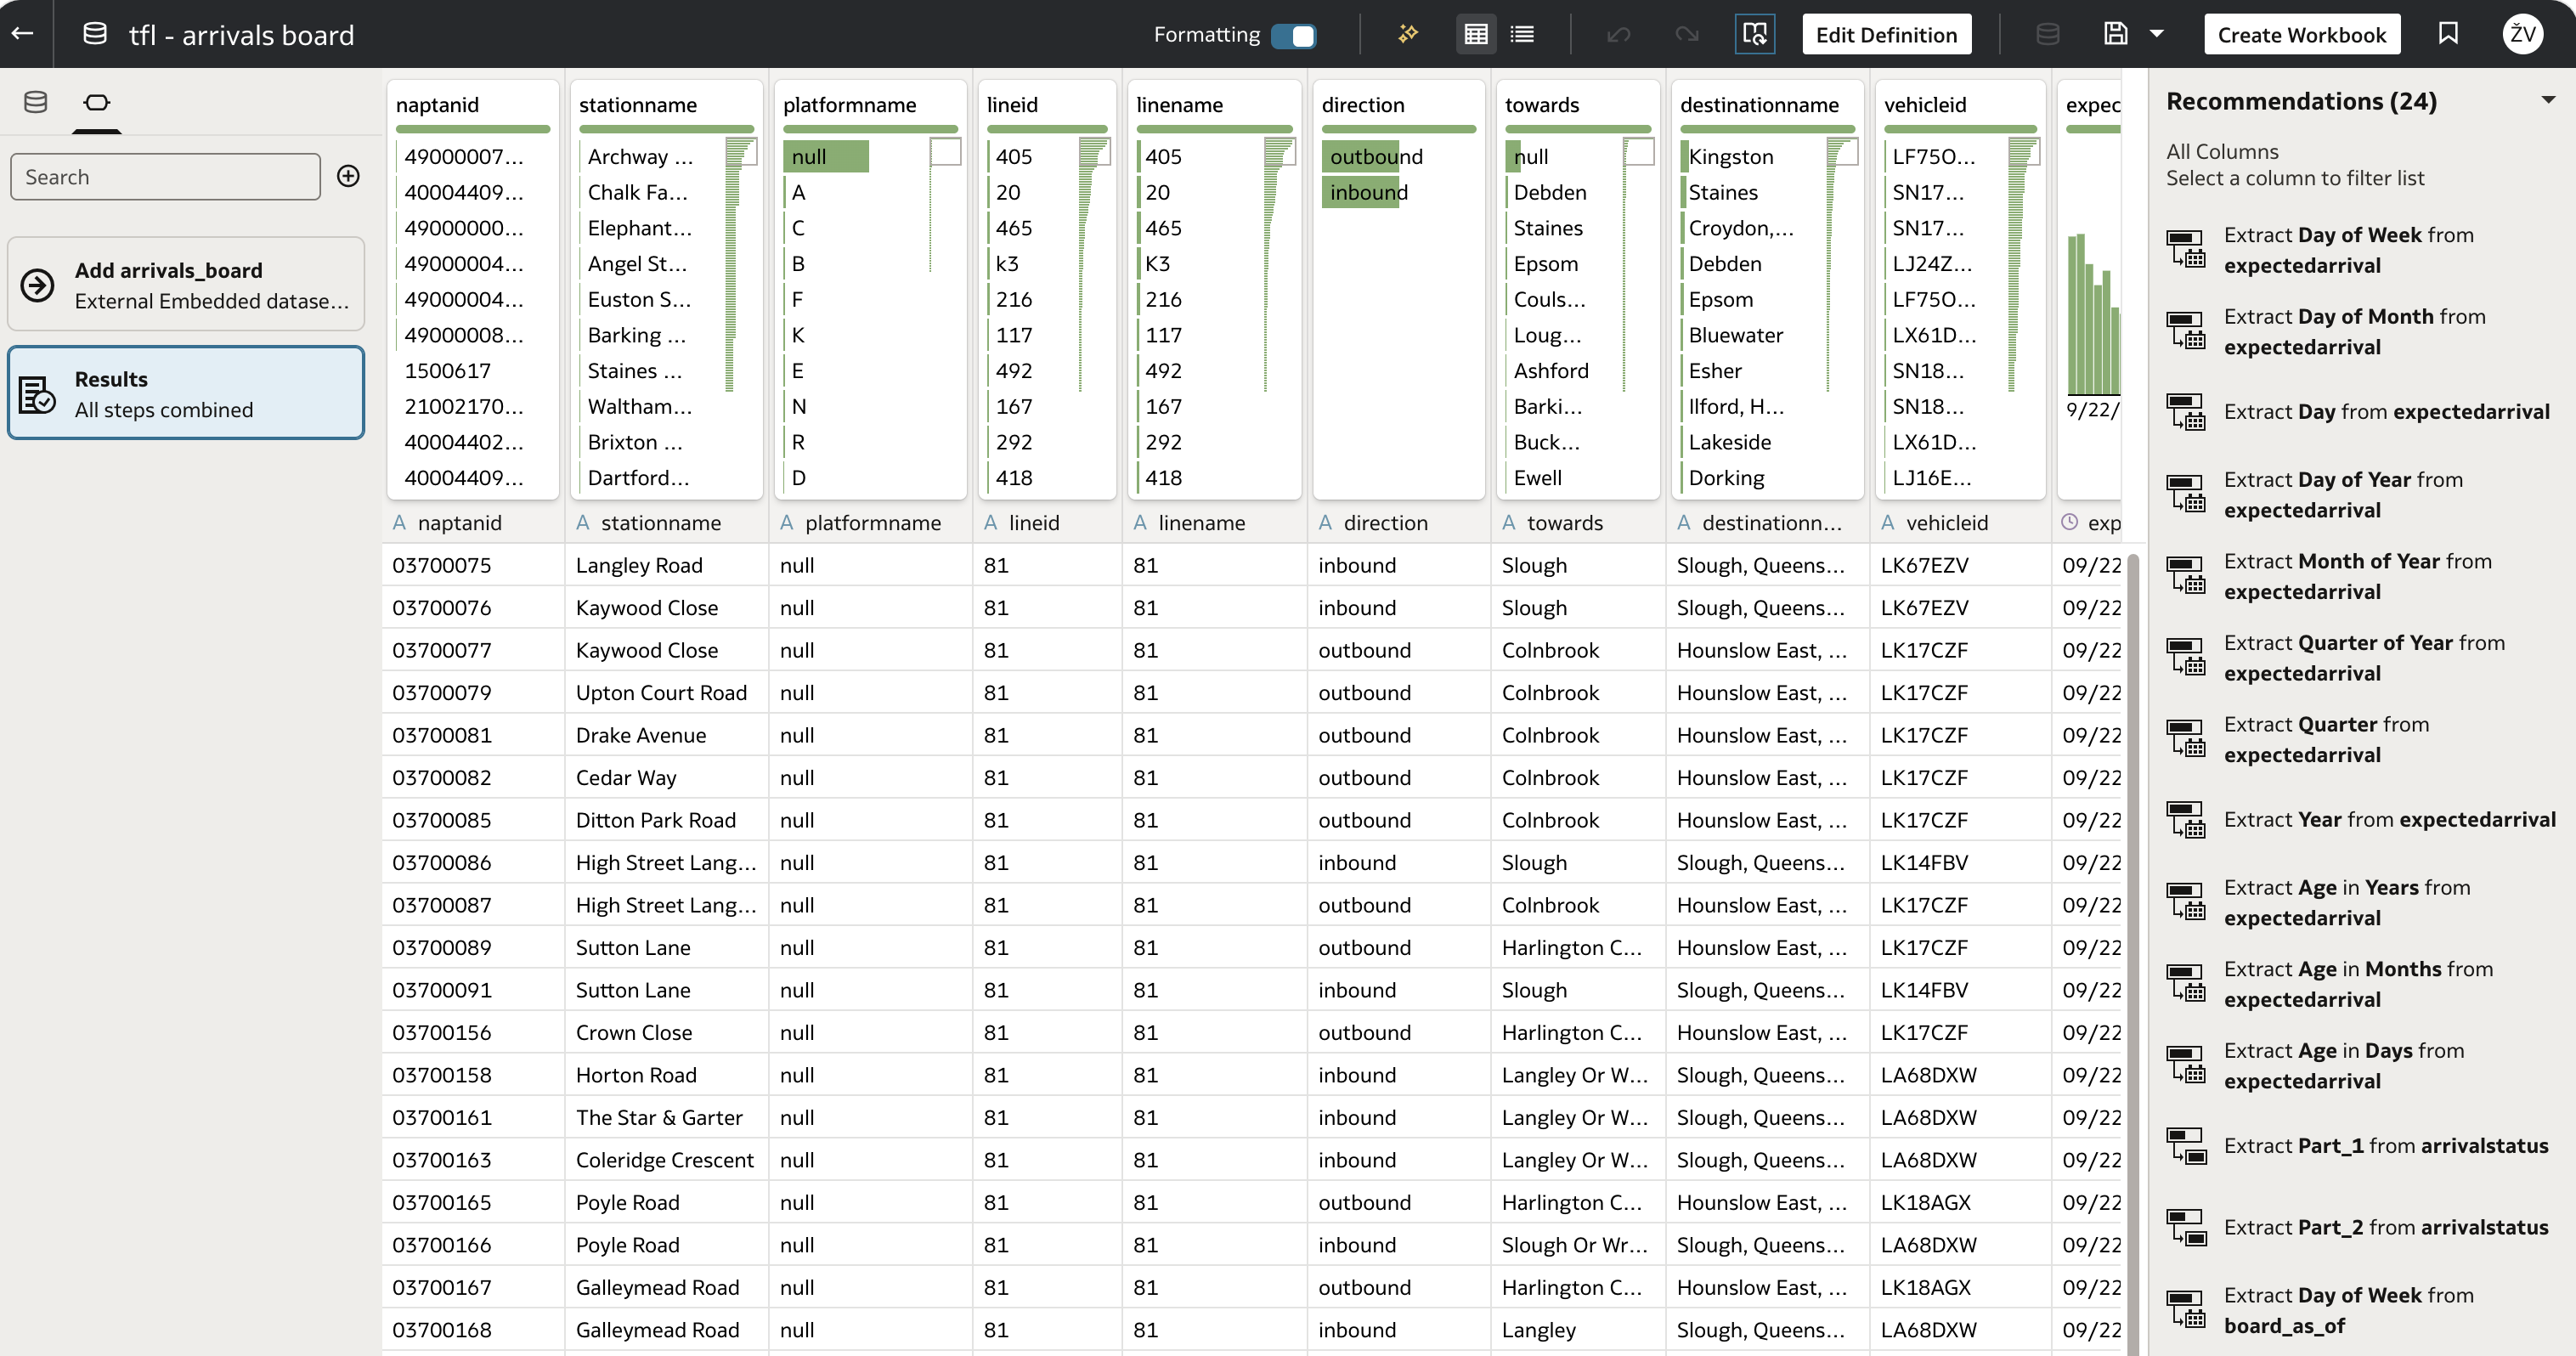The image size is (2576, 1356).
Task: Select Archway in the stationname tile
Action: 640,156
